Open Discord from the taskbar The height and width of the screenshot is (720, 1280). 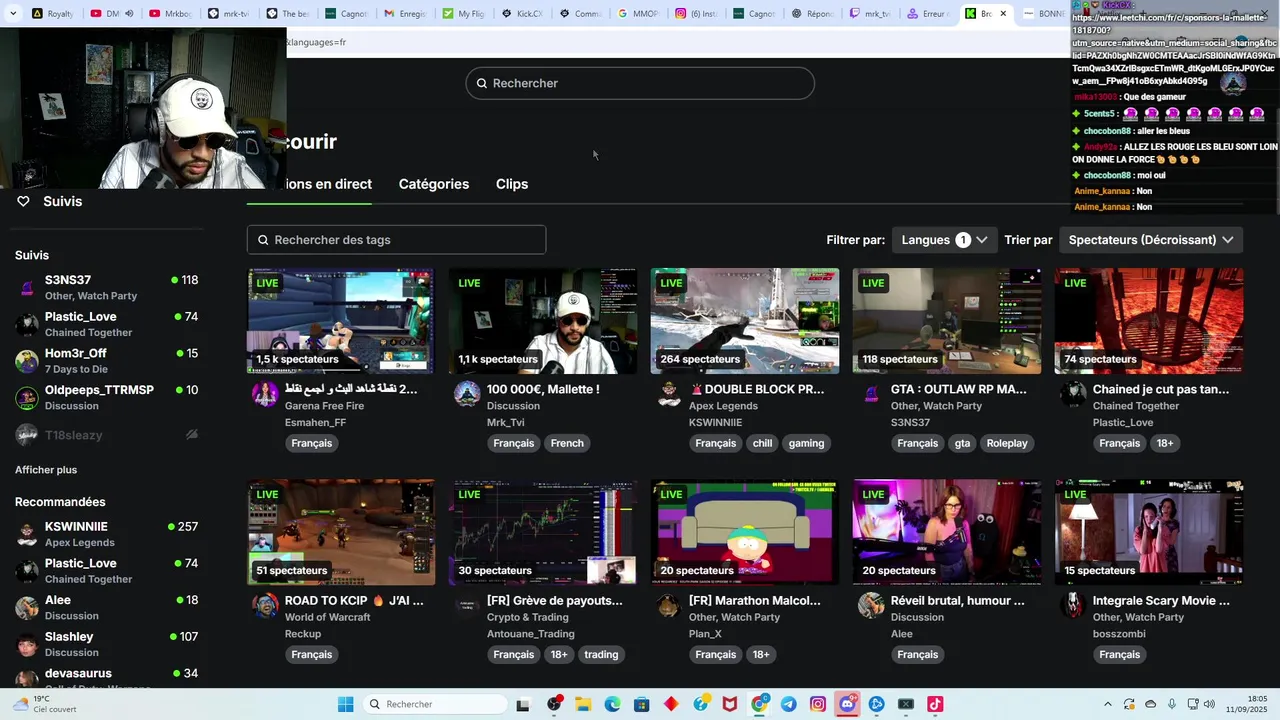(848, 704)
